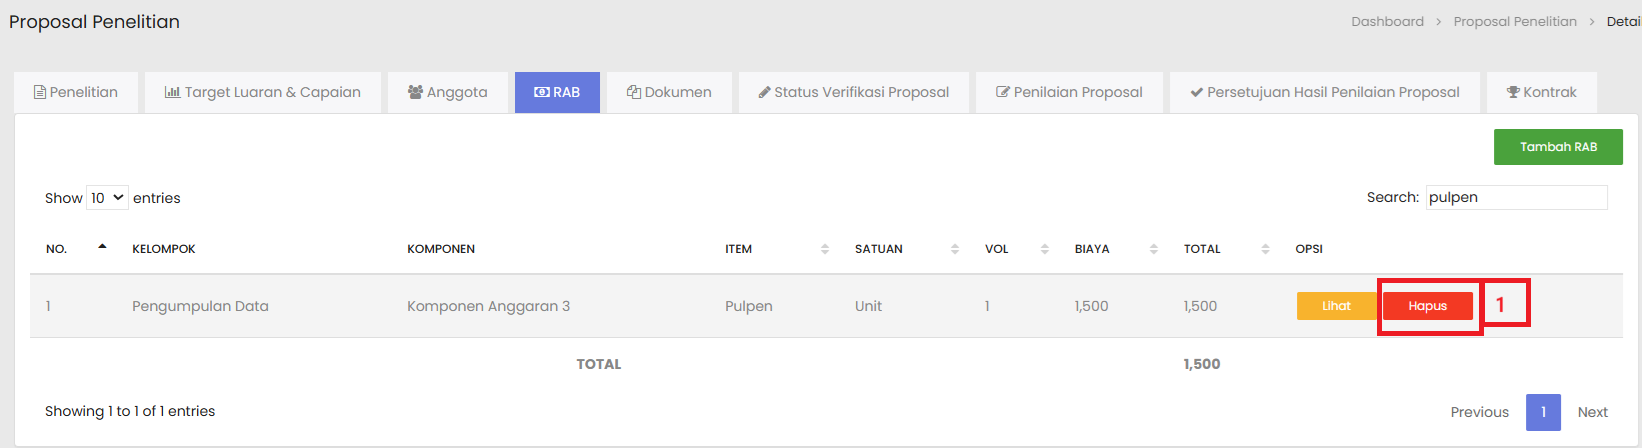Screen dimensions: 1646x448
Task: Click the red Hapus button for Pulpen
Action: 1427,306
